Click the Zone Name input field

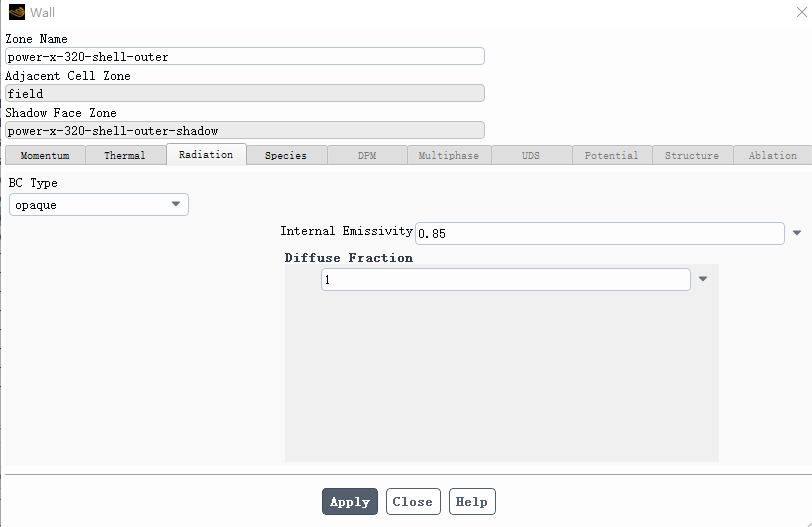click(245, 57)
